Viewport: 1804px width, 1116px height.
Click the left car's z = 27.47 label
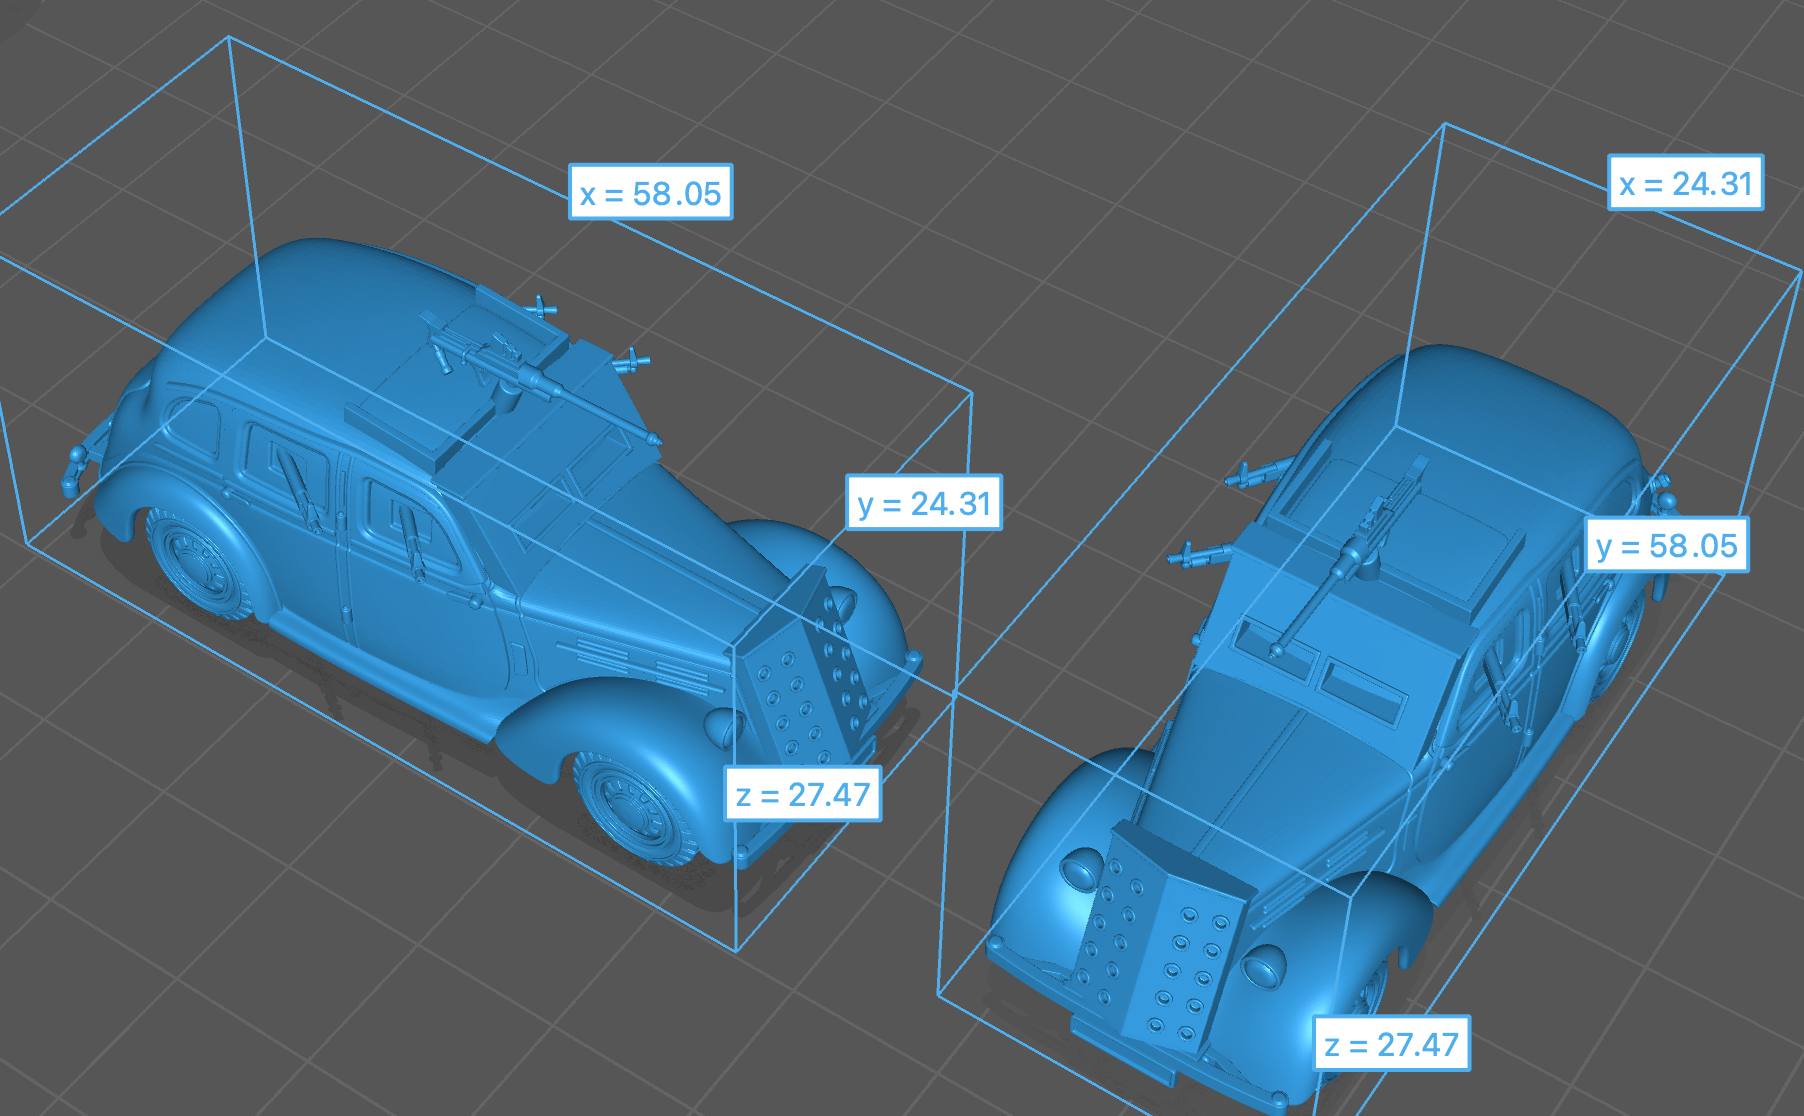click(x=803, y=794)
